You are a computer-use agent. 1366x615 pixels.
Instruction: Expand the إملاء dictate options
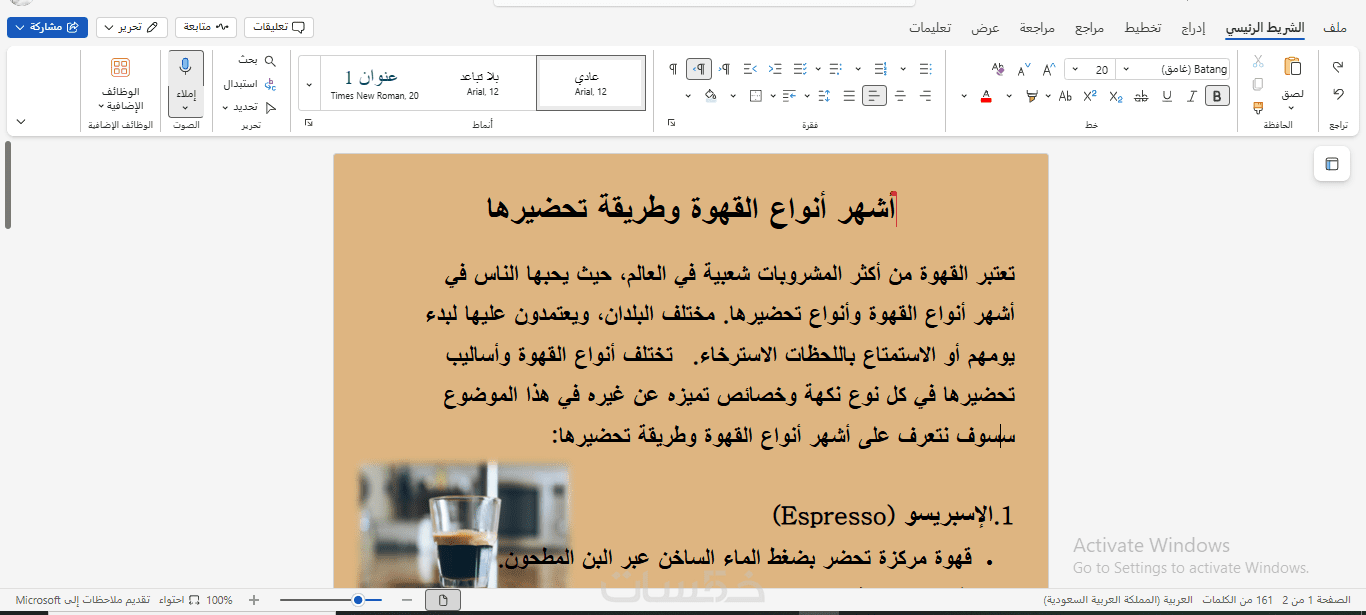coord(186,107)
